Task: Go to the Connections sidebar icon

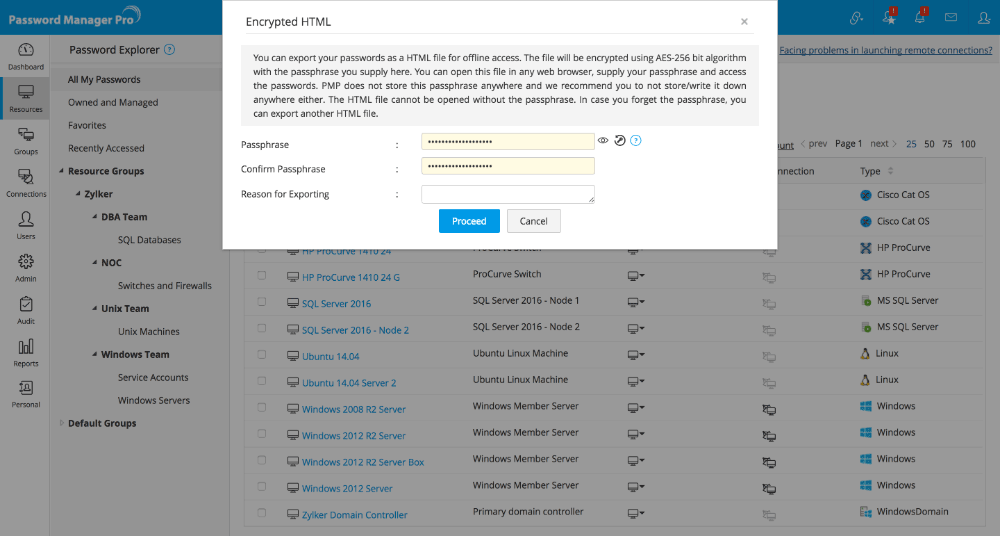Action: point(26,182)
